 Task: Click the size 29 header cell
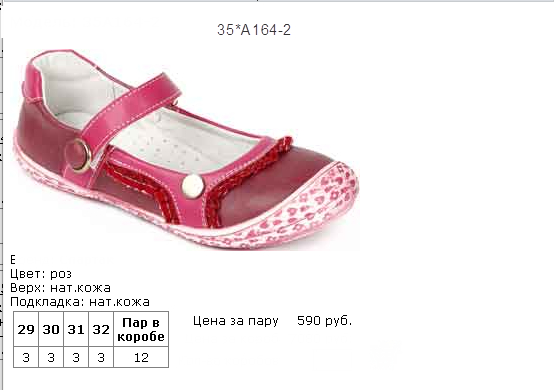[x=26, y=329]
